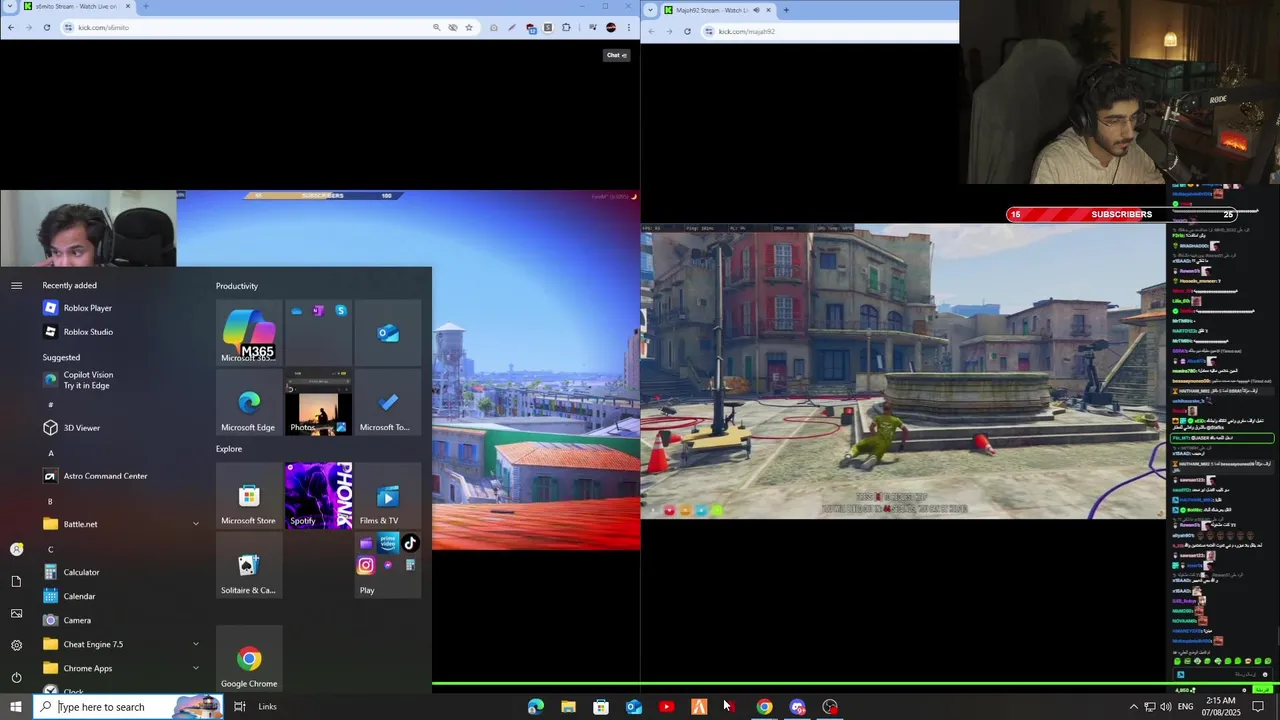Open tab search dropdown in s6mito window
Screen dimensions: 1280x720
pos(10,7)
